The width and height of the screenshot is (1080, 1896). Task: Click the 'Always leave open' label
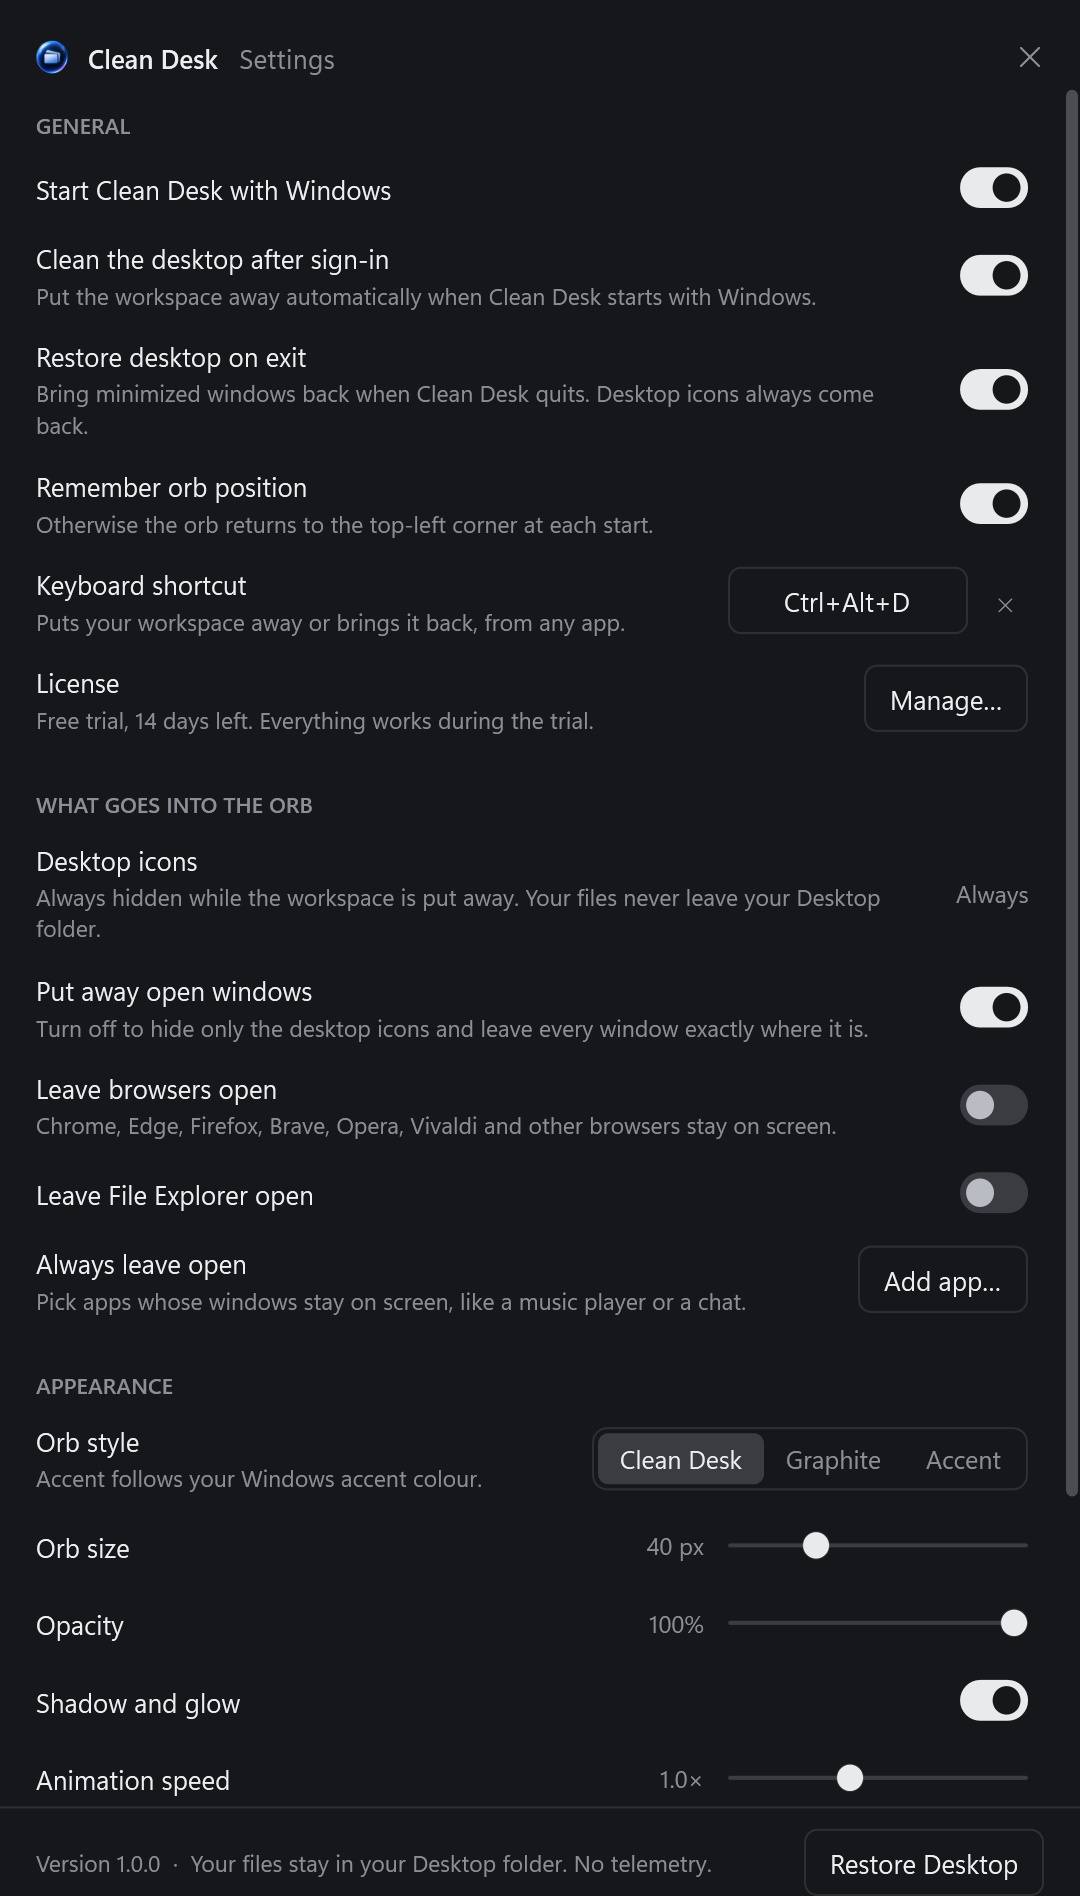[141, 1265]
